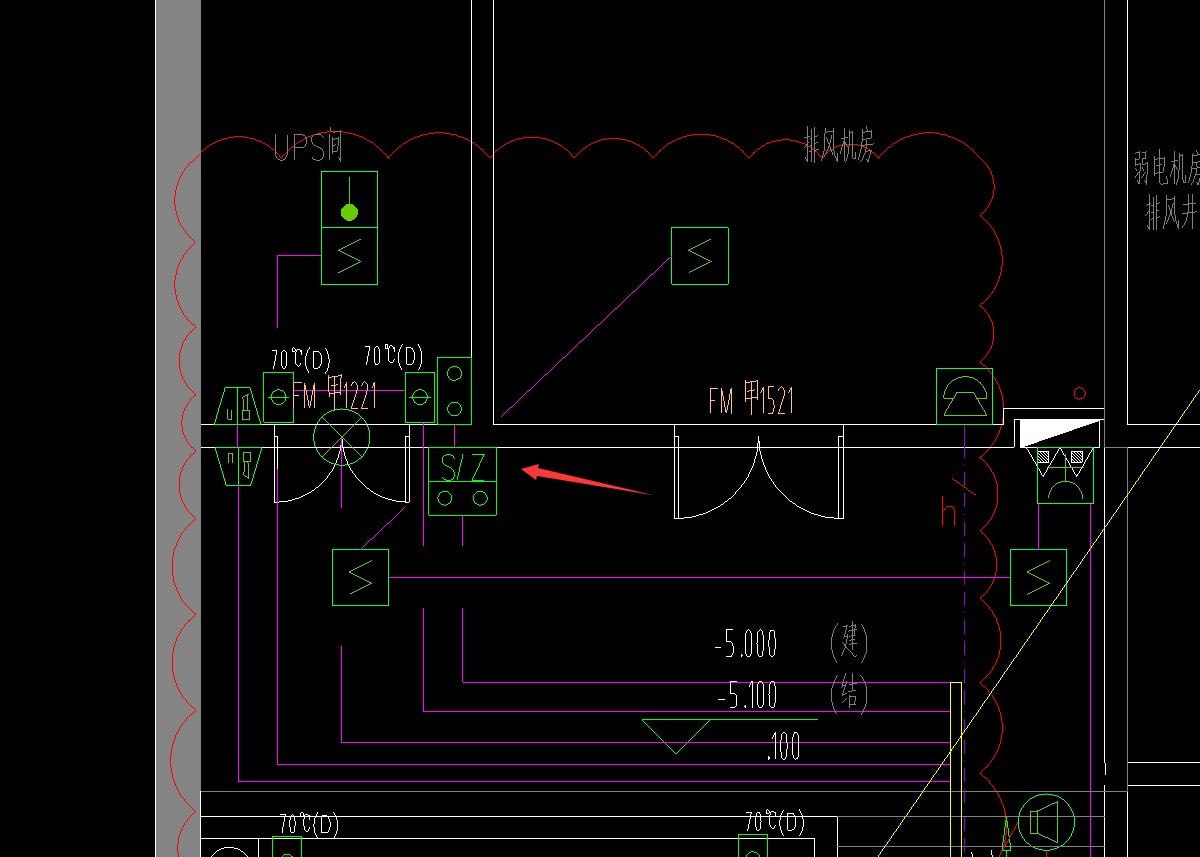Select the two-circle module box symbol
Viewport: 1200px width, 857px height.
[454, 390]
